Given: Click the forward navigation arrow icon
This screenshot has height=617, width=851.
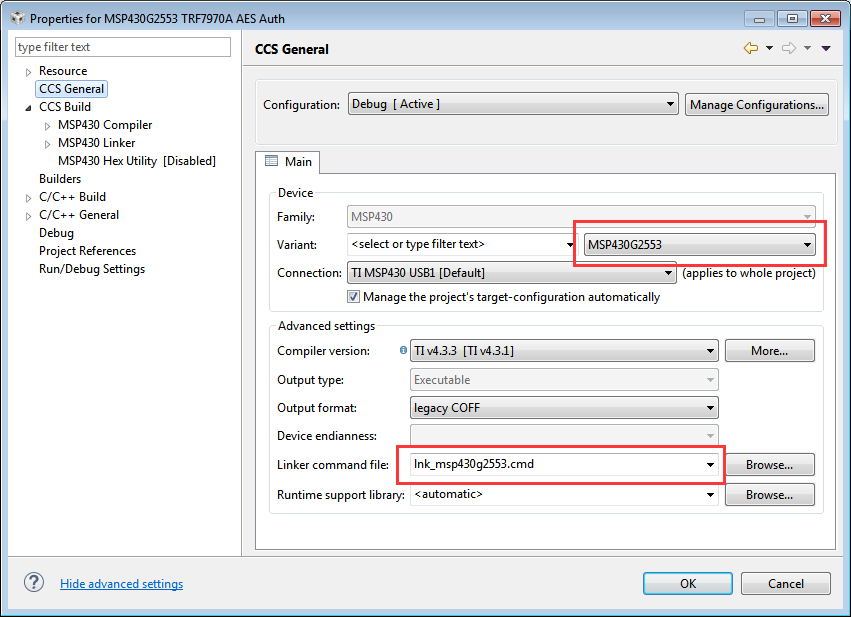Looking at the screenshot, I should (x=789, y=48).
